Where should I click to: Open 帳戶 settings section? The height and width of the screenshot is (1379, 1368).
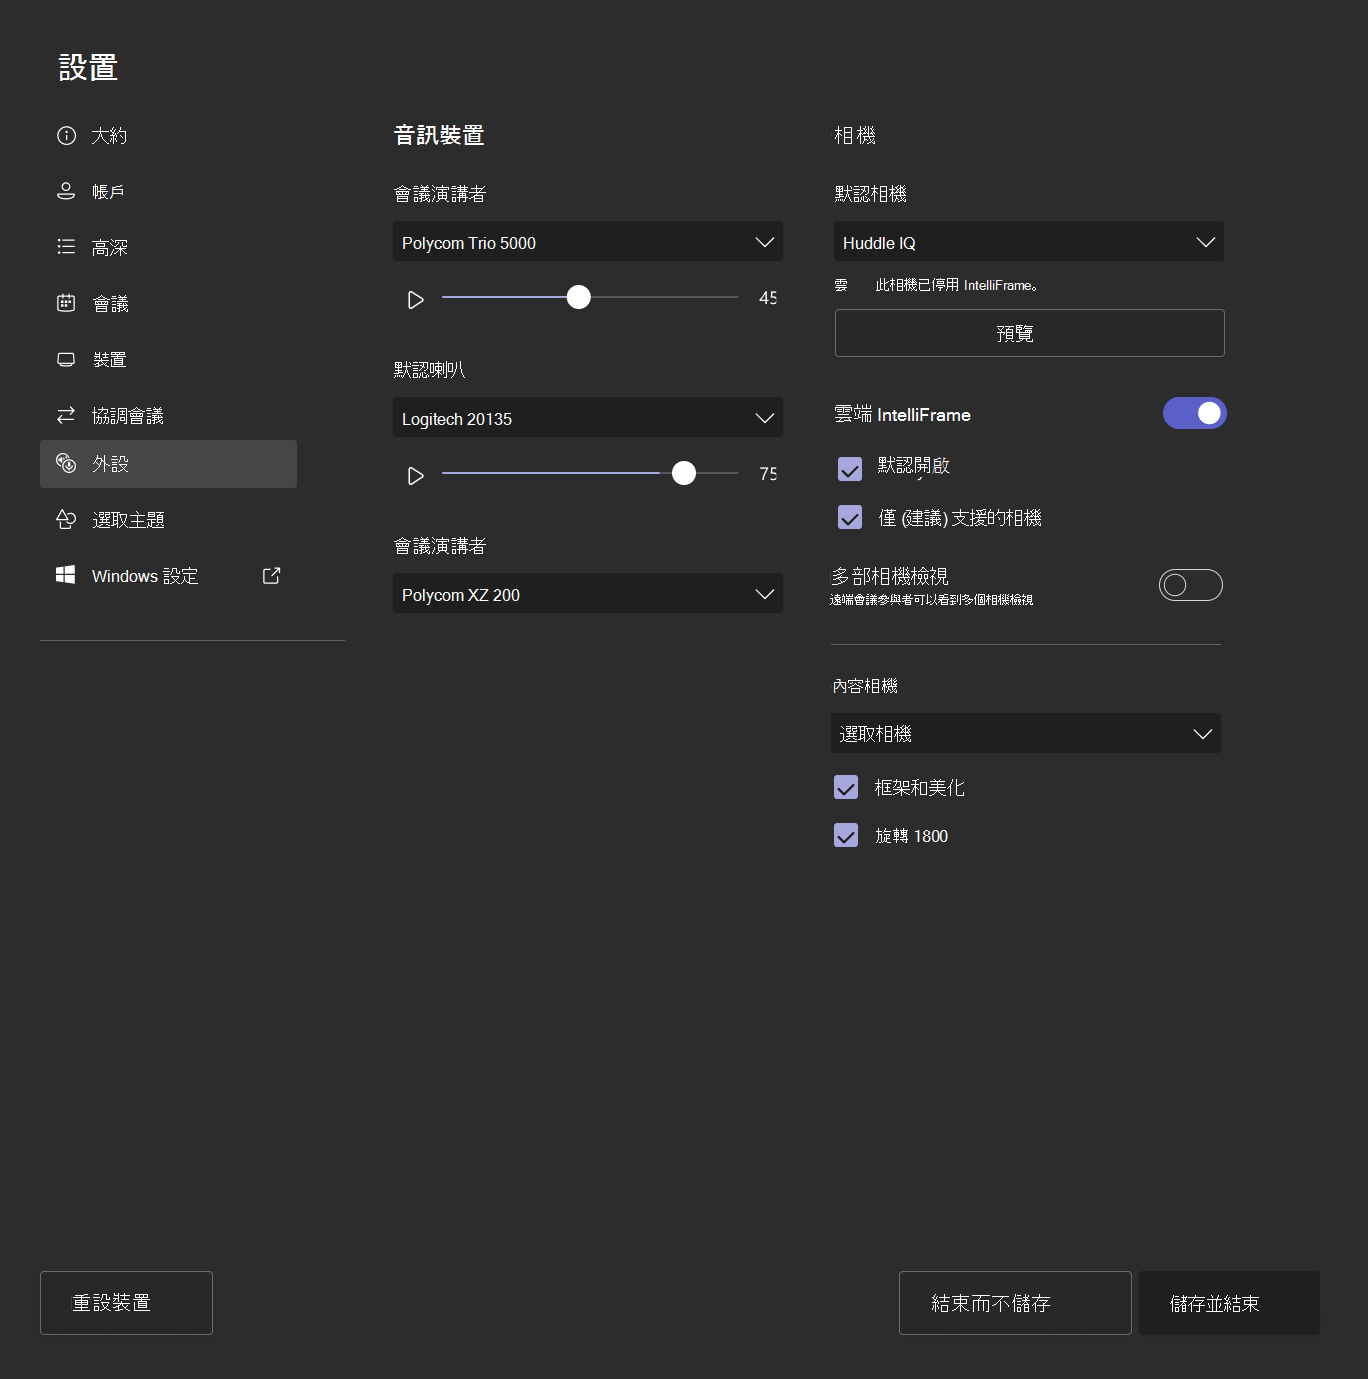tap(168, 192)
